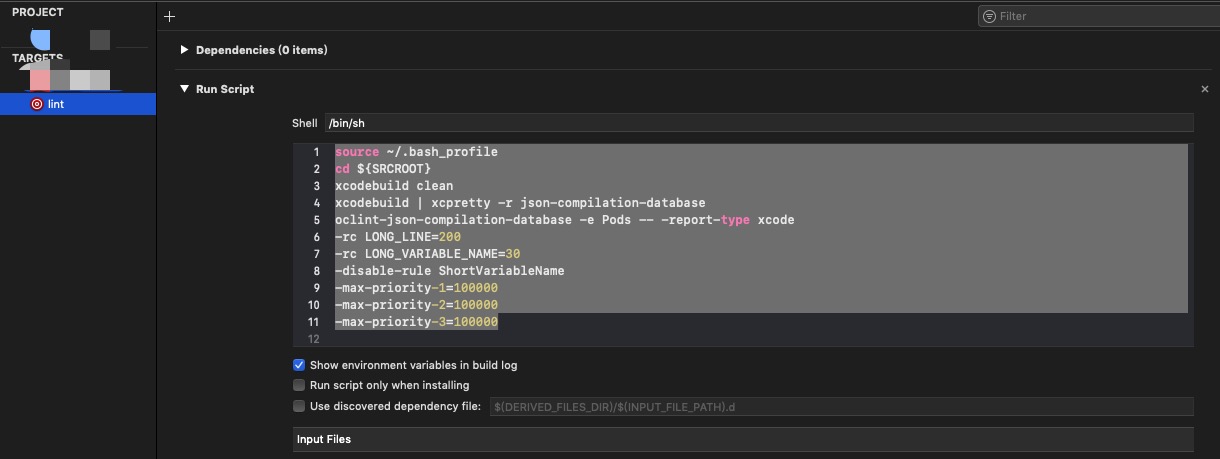Delete the Run Script phase with x
The height and width of the screenshot is (459, 1220).
1204,89
